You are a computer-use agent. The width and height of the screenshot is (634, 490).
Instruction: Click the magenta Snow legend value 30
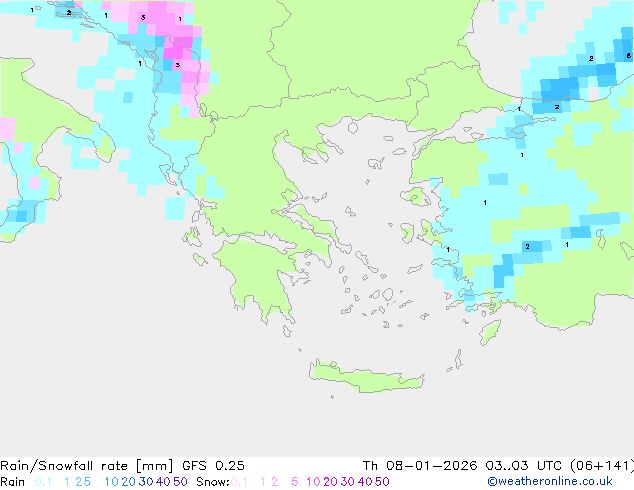tap(348, 482)
